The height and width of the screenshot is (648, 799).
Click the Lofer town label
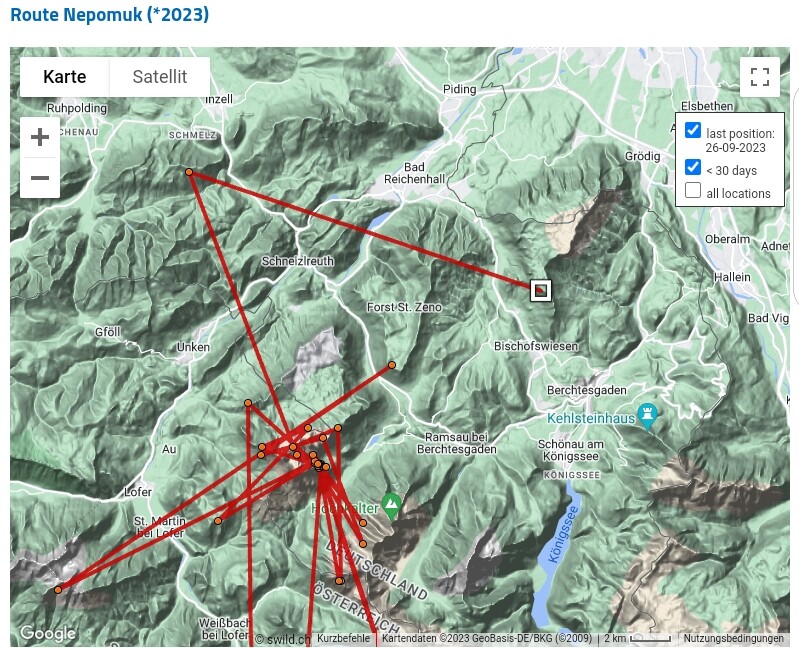tap(138, 492)
